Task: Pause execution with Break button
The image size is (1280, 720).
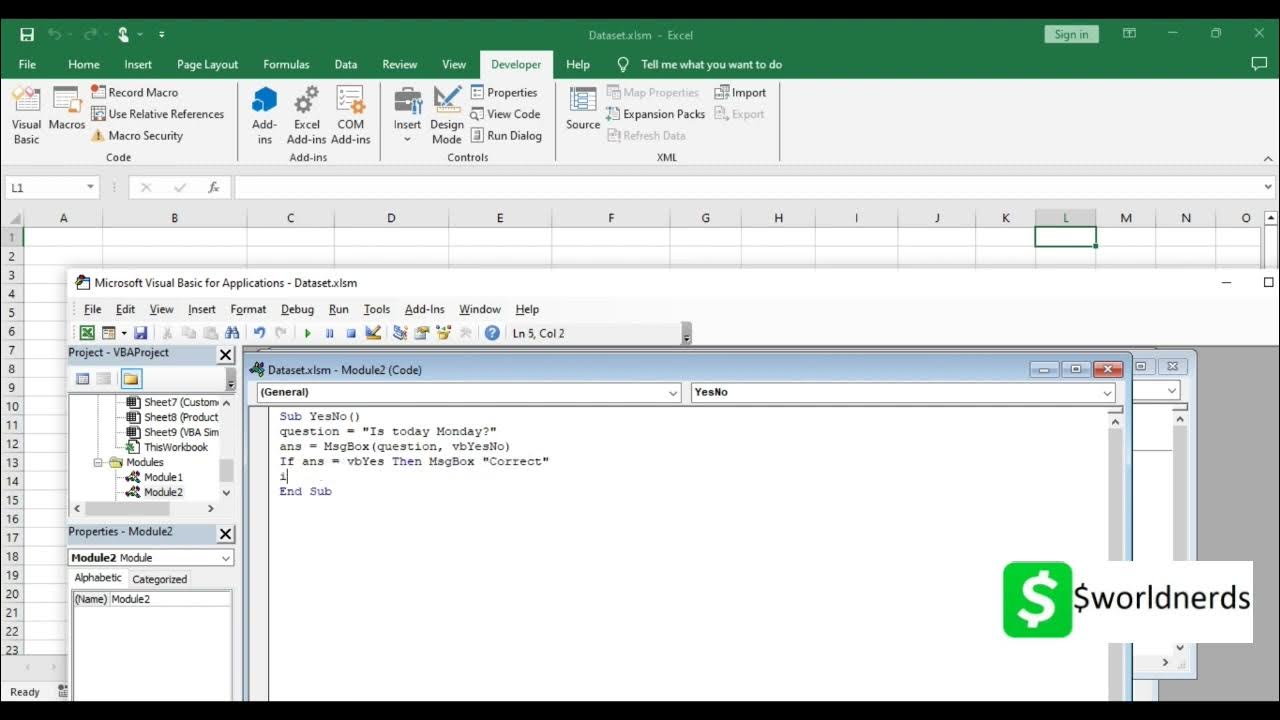Action: pyautogui.click(x=329, y=333)
